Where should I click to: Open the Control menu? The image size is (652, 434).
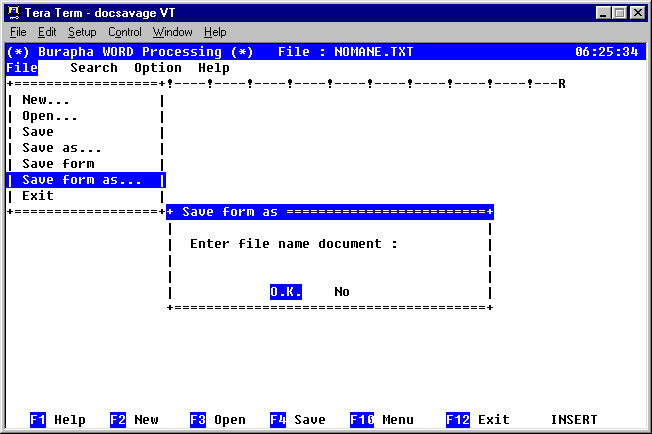(x=124, y=32)
